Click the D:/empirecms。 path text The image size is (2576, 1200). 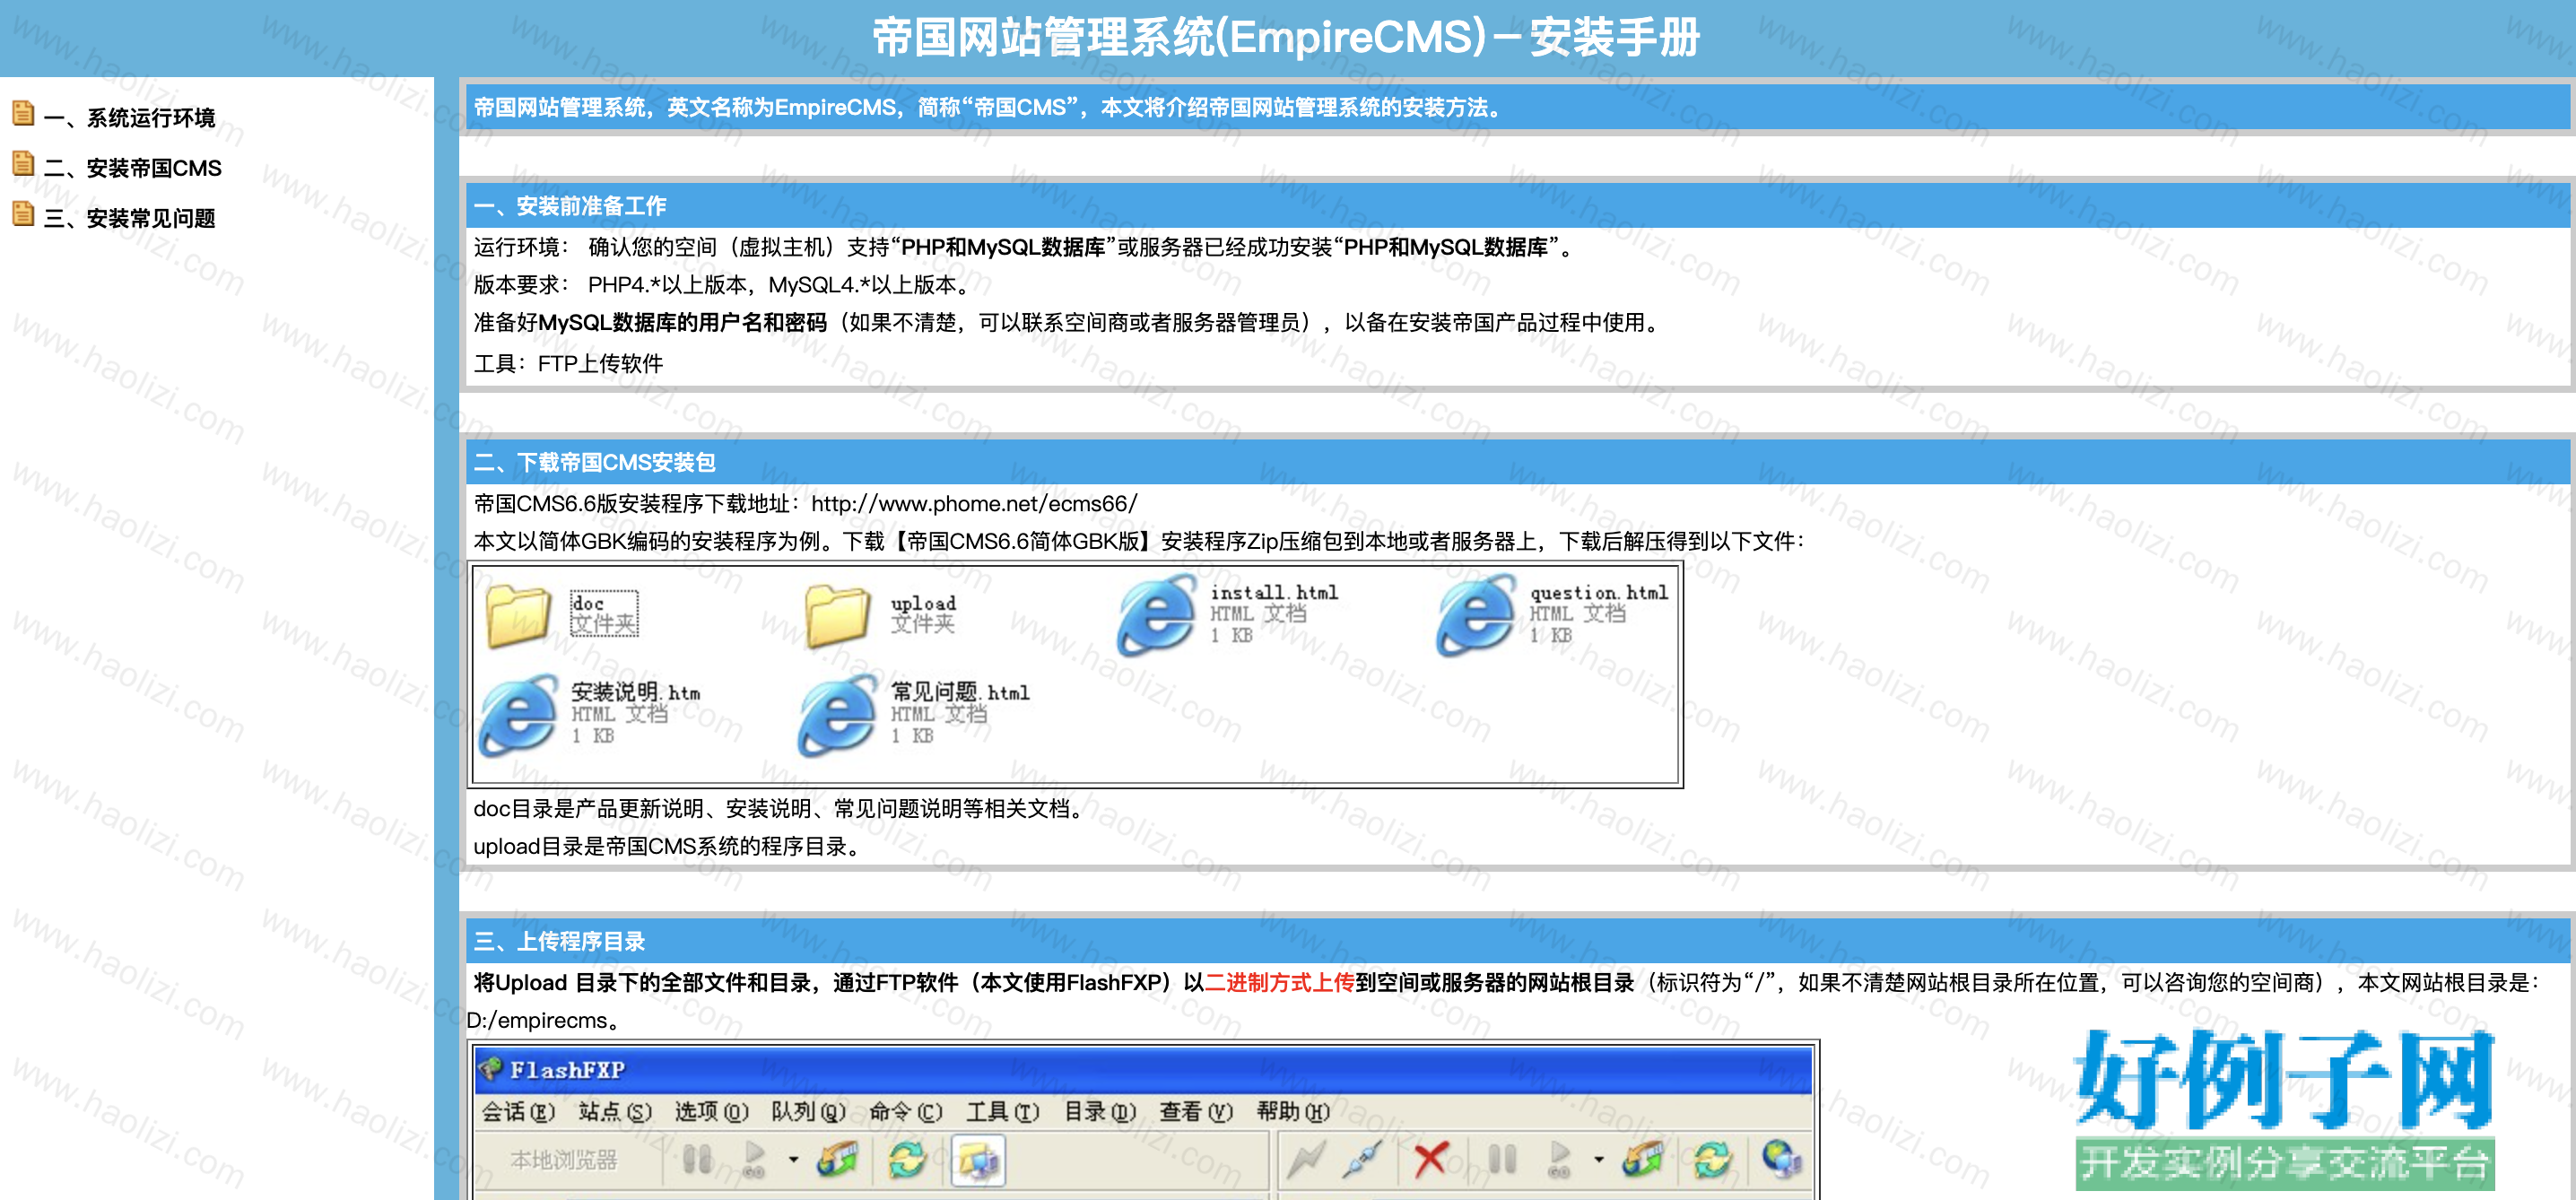tap(545, 1021)
